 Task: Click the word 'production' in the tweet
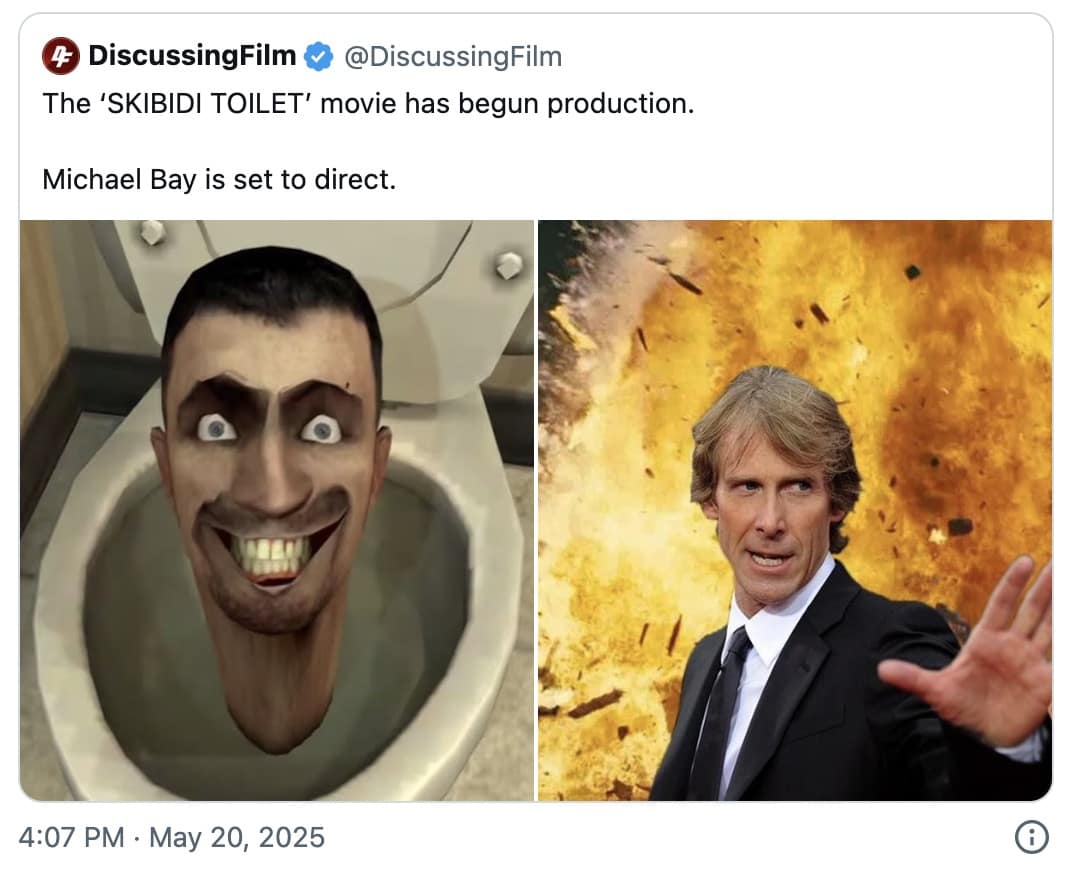tap(619, 104)
